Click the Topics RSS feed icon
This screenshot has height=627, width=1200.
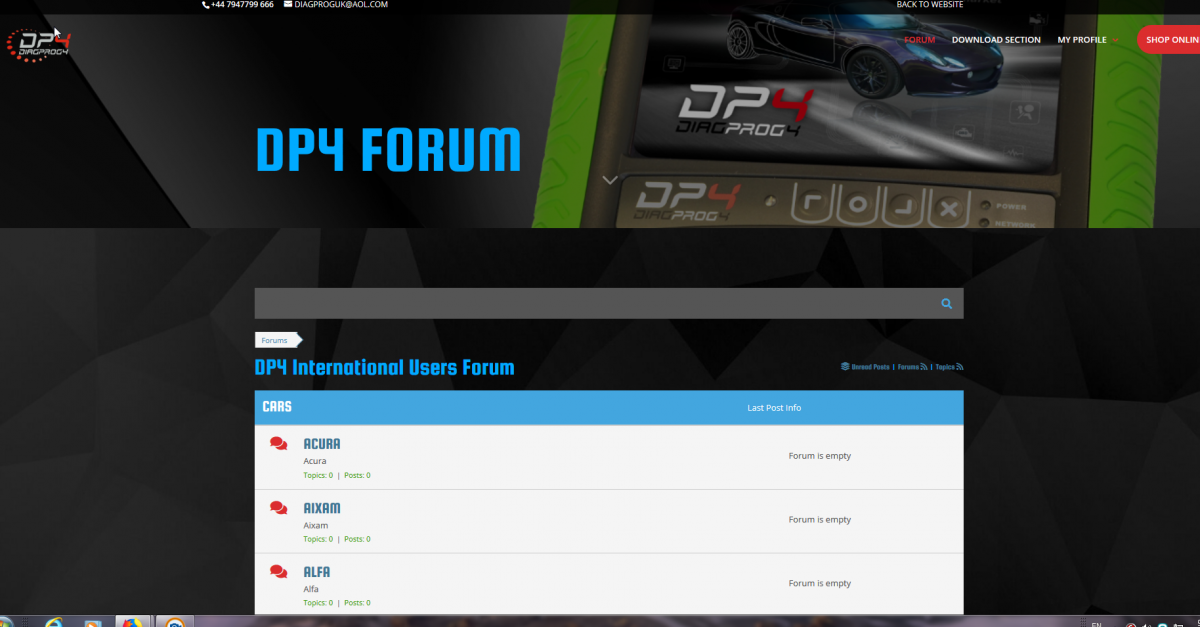[960, 367]
